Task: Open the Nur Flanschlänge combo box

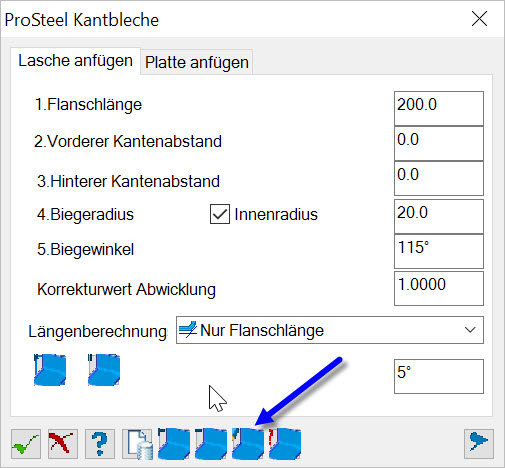Action: tap(330, 330)
